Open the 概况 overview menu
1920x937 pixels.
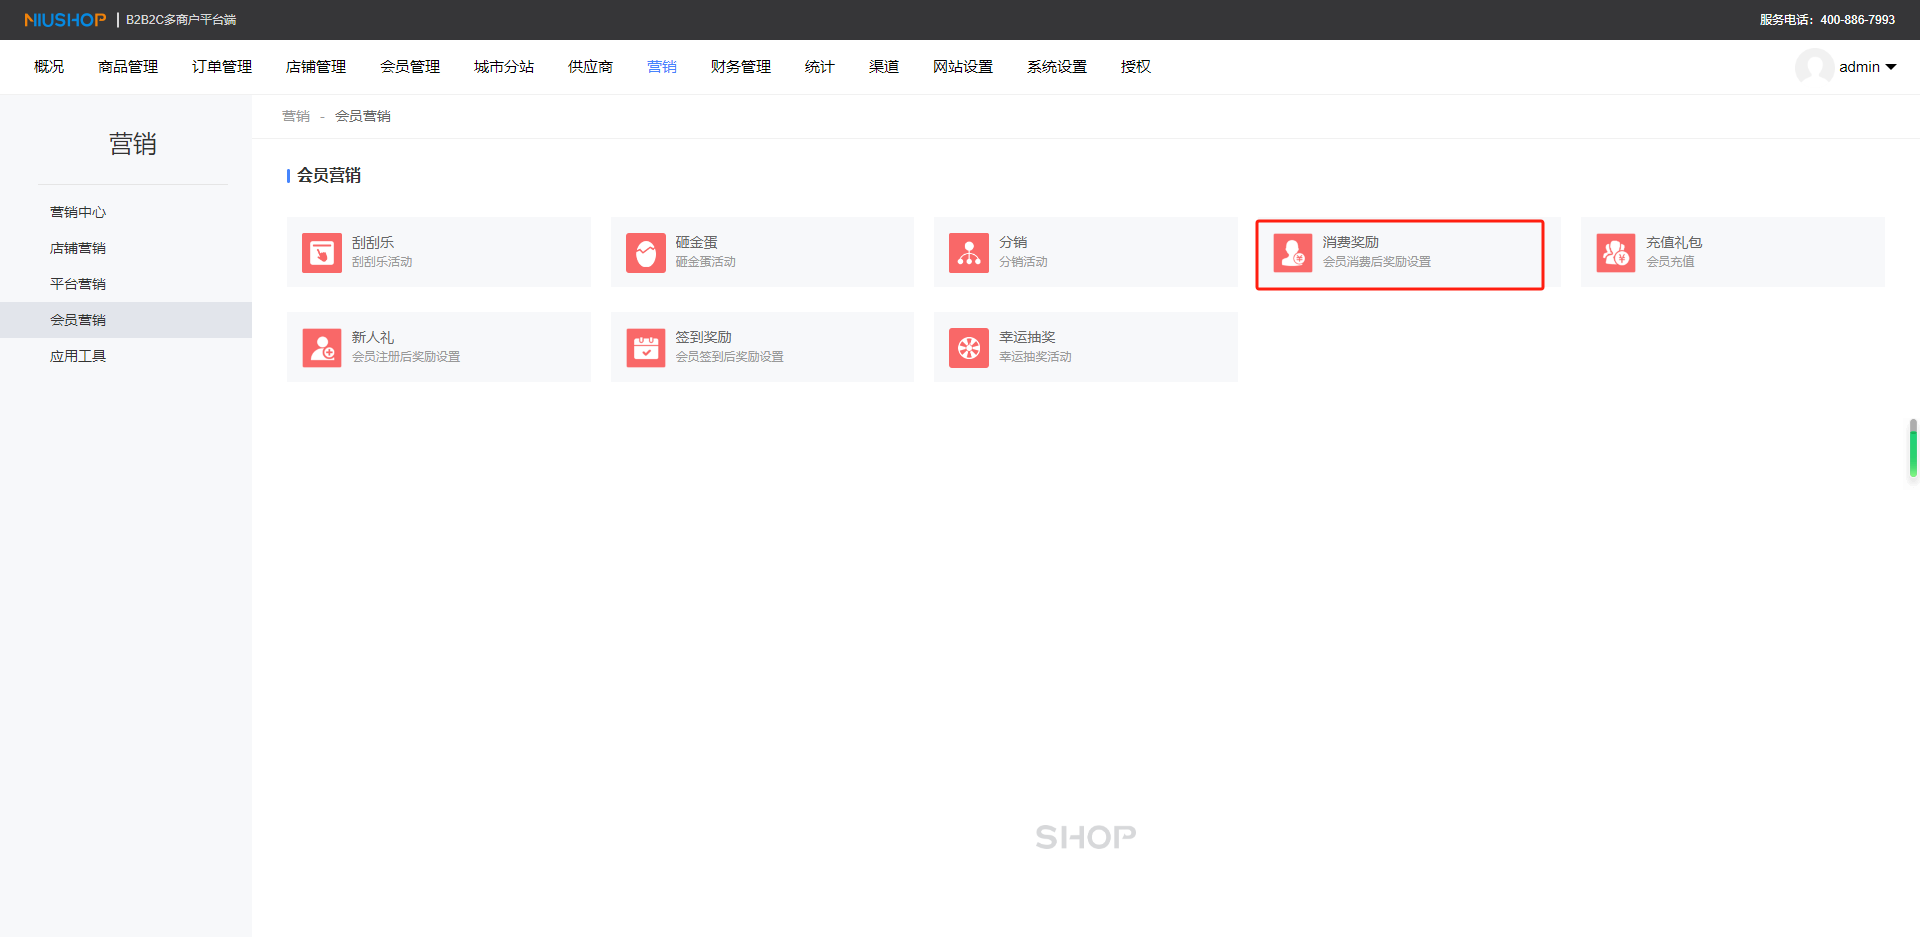click(49, 67)
